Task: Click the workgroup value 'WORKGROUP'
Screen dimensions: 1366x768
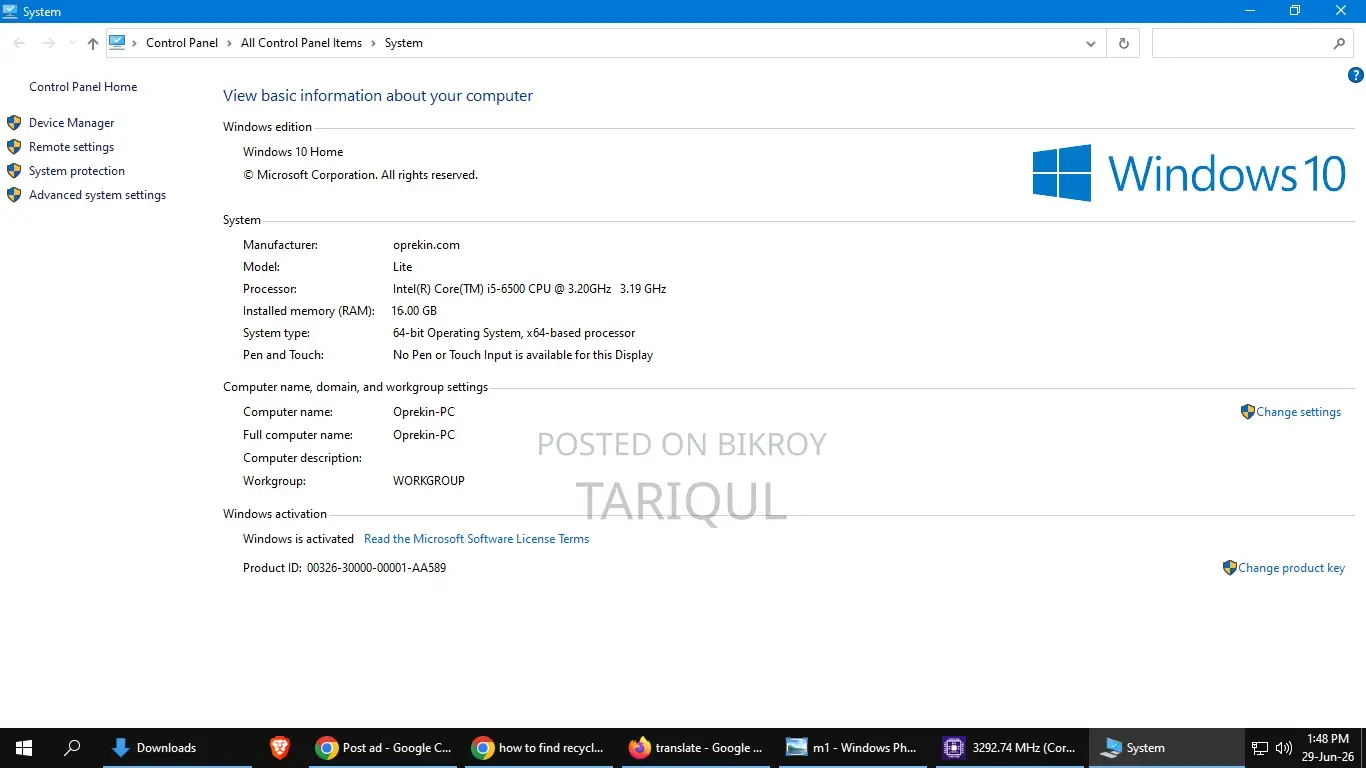Action: [x=429, y=481]
